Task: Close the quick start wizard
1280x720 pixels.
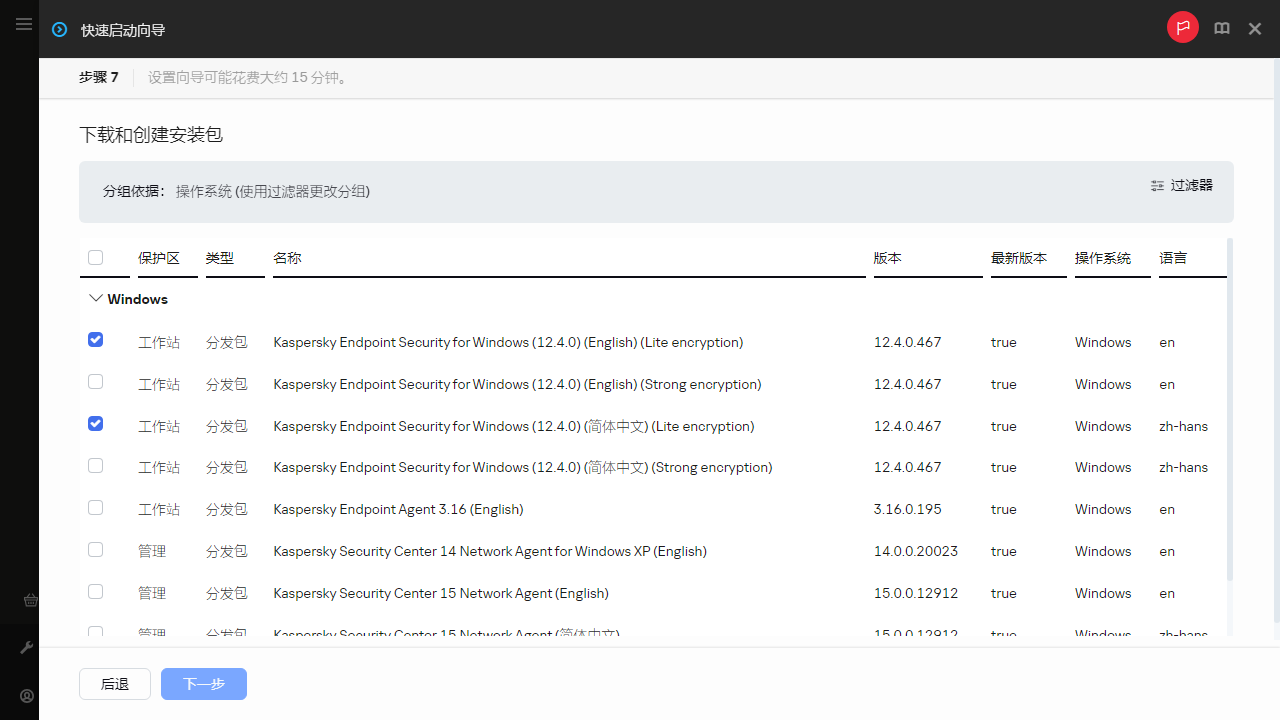Action: [x=1255, y=29]
